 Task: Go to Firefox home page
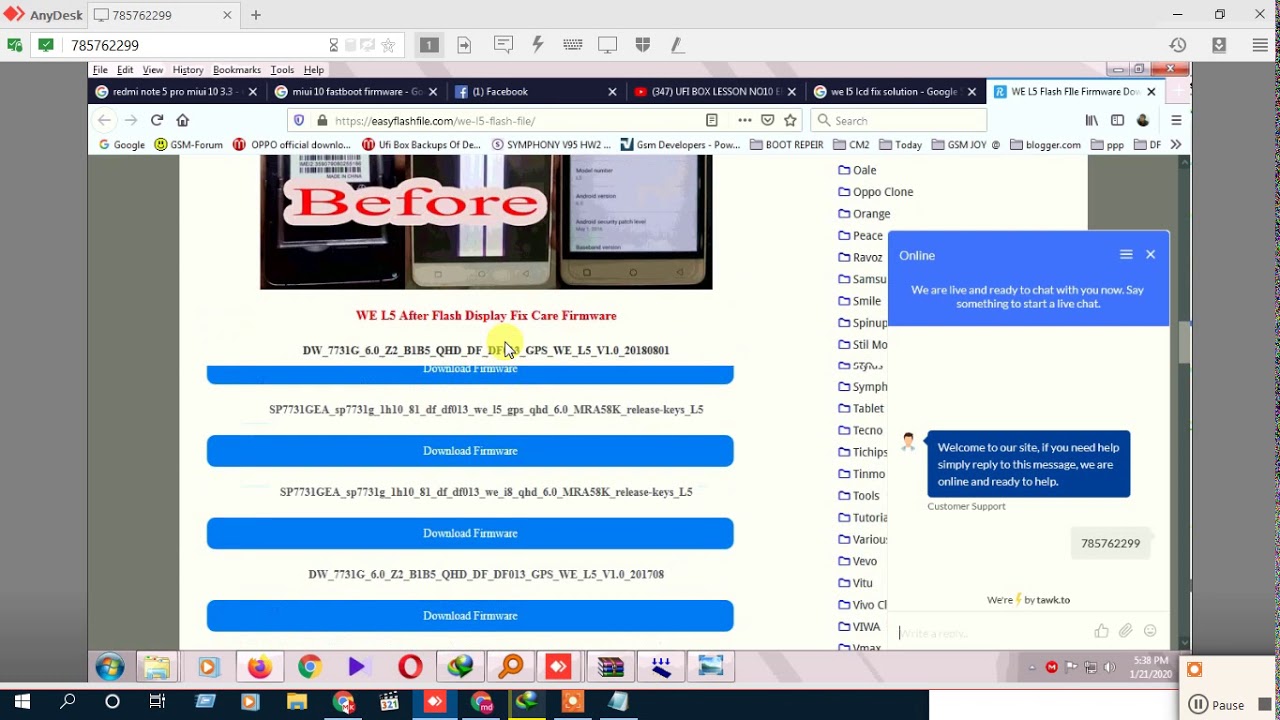182,120
